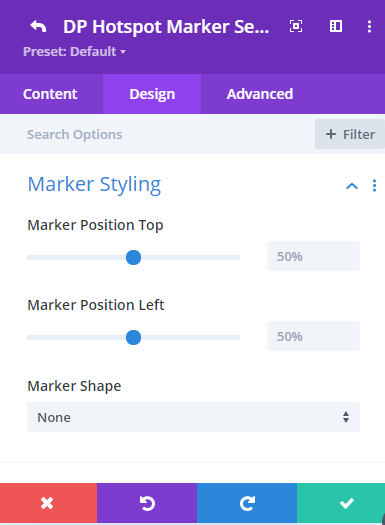Switch to the Advanced tab
The width and height of the screenshot is (385, 525).
(260, 94)
